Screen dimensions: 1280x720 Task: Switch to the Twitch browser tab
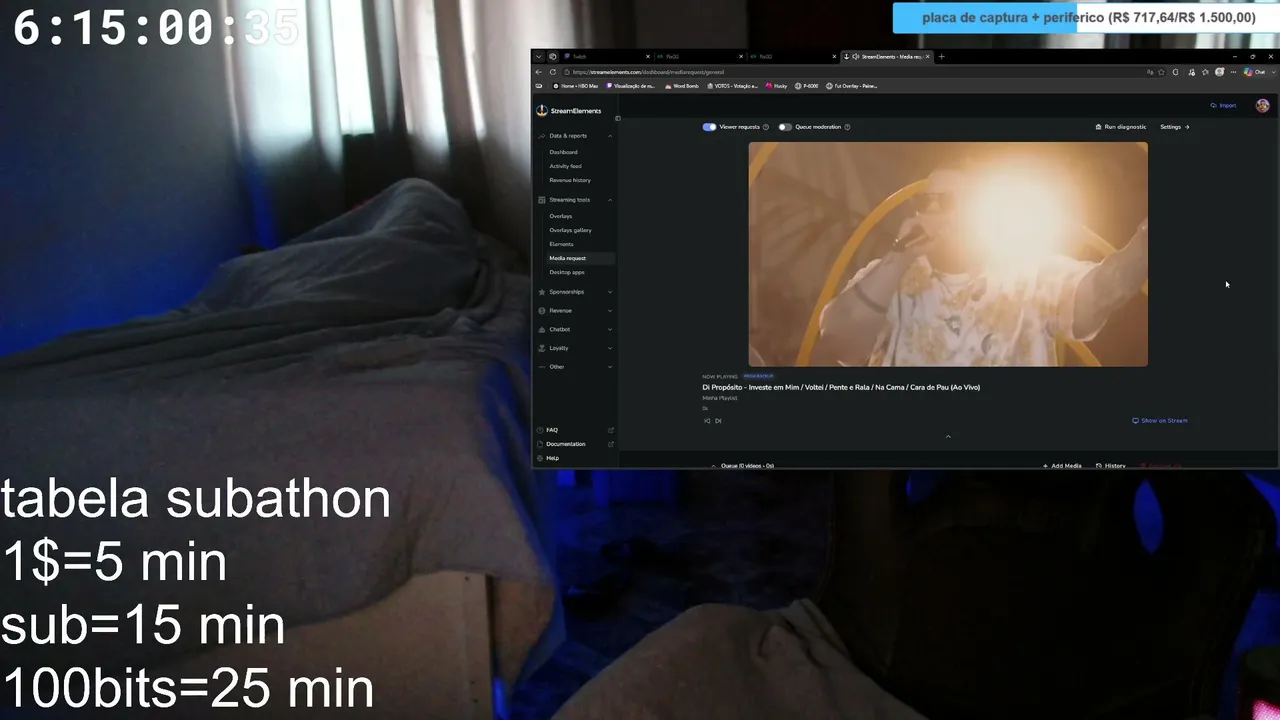click(x=606, y=57)
